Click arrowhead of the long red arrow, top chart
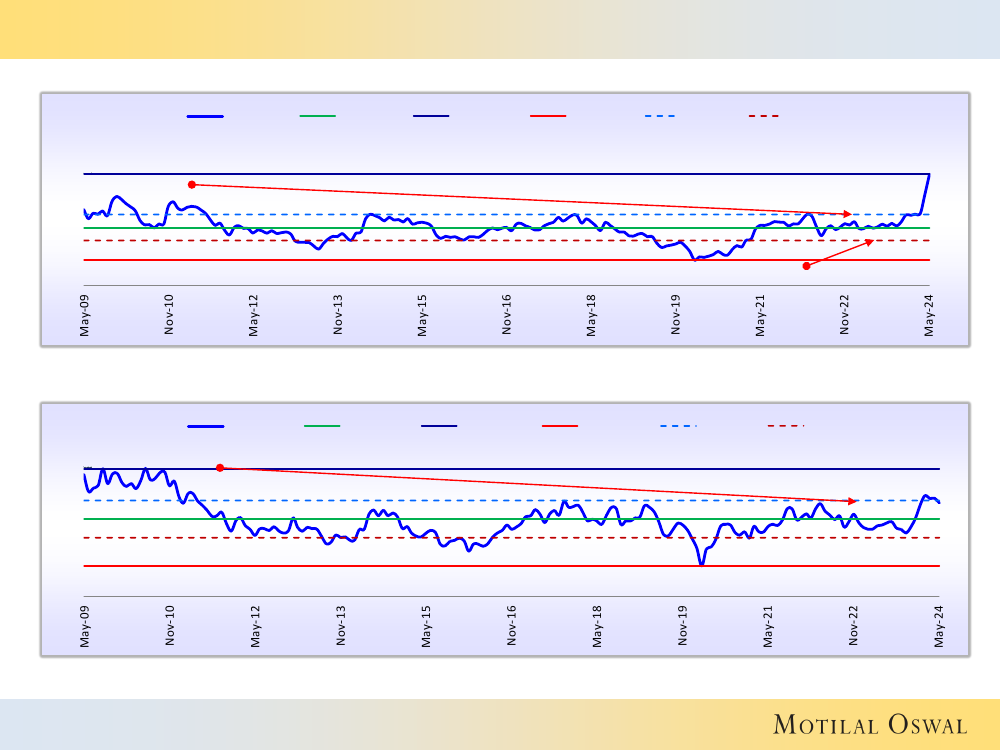This screenshot has width=1000, height=750. 847,214
